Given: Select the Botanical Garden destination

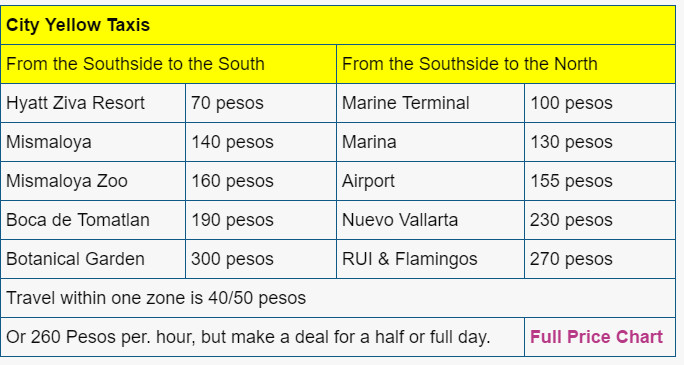Looking at the screenshot, I should [x=93, y=259].
